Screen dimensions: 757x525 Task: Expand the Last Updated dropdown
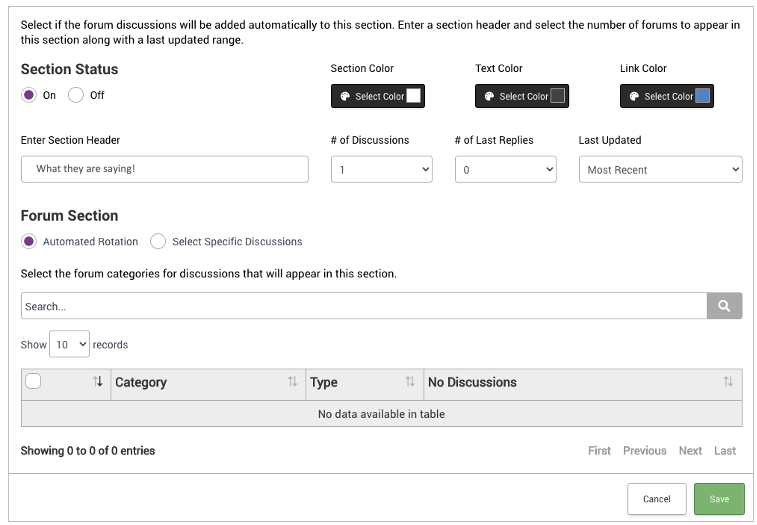tap(660, 170)
